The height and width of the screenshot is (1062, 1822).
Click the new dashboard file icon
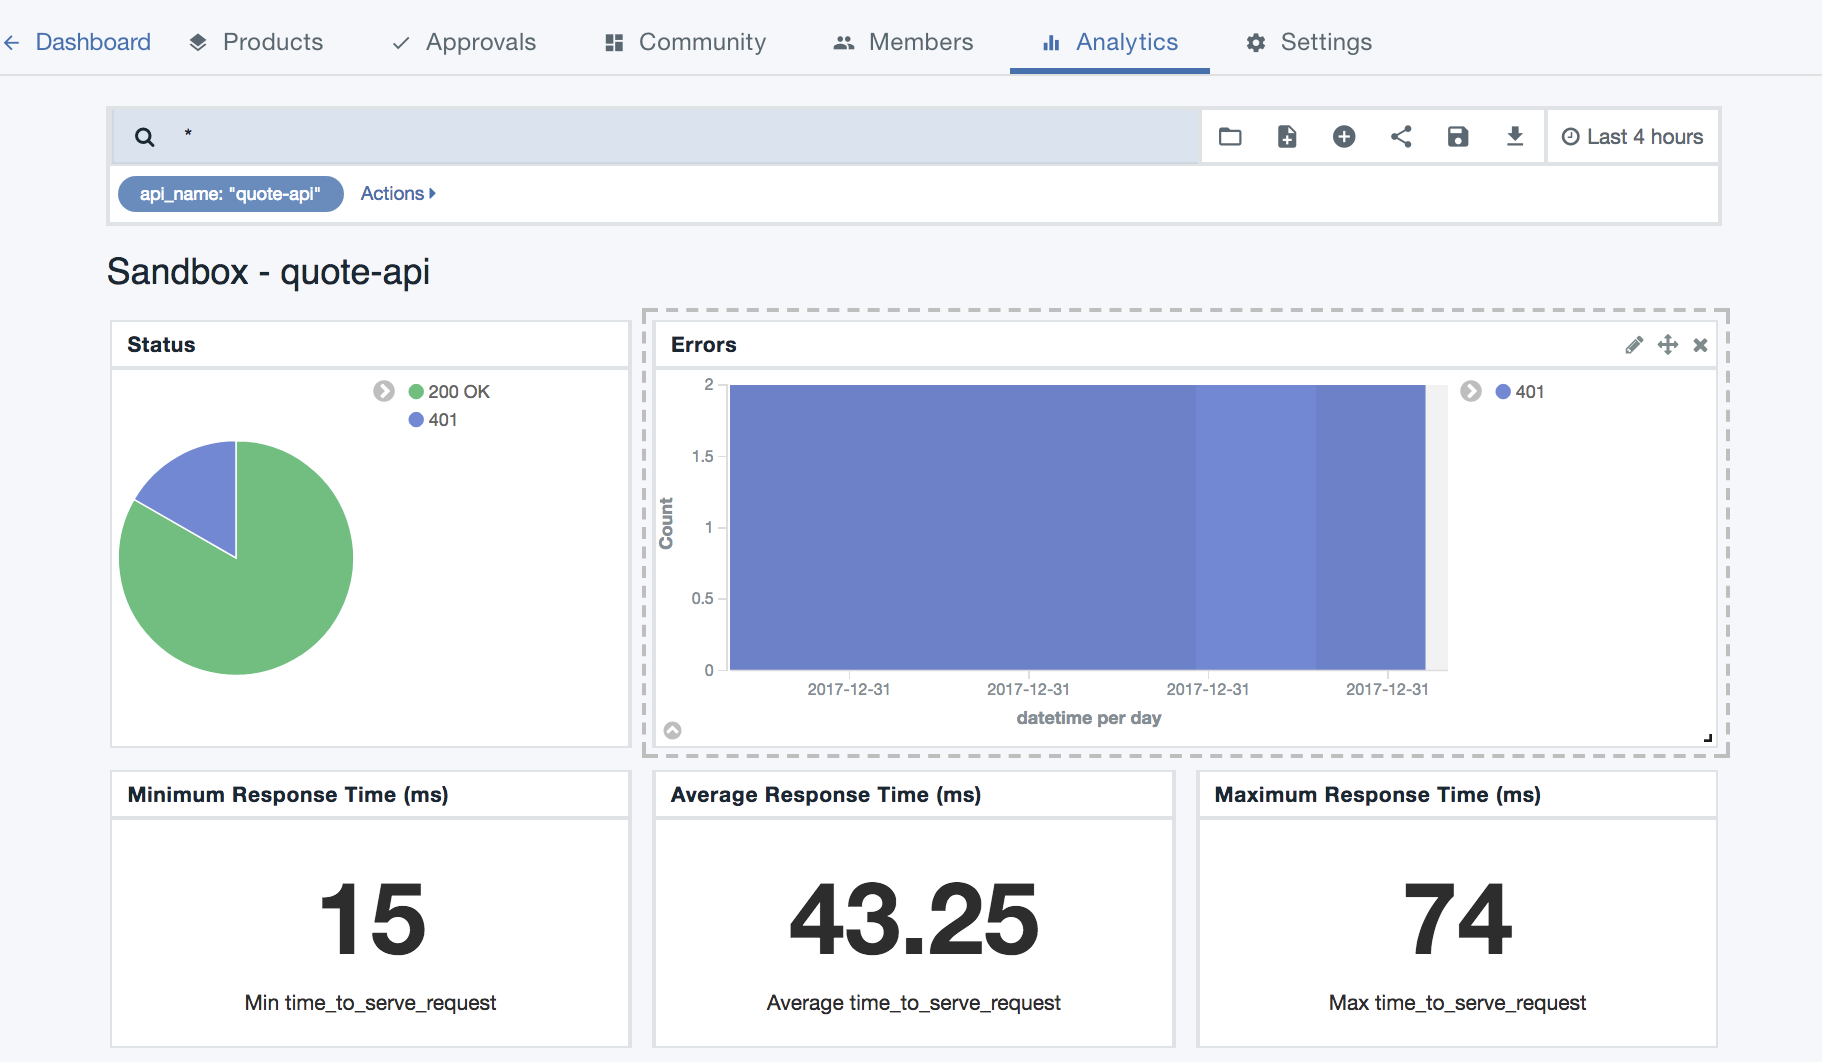pos(1287,137)
